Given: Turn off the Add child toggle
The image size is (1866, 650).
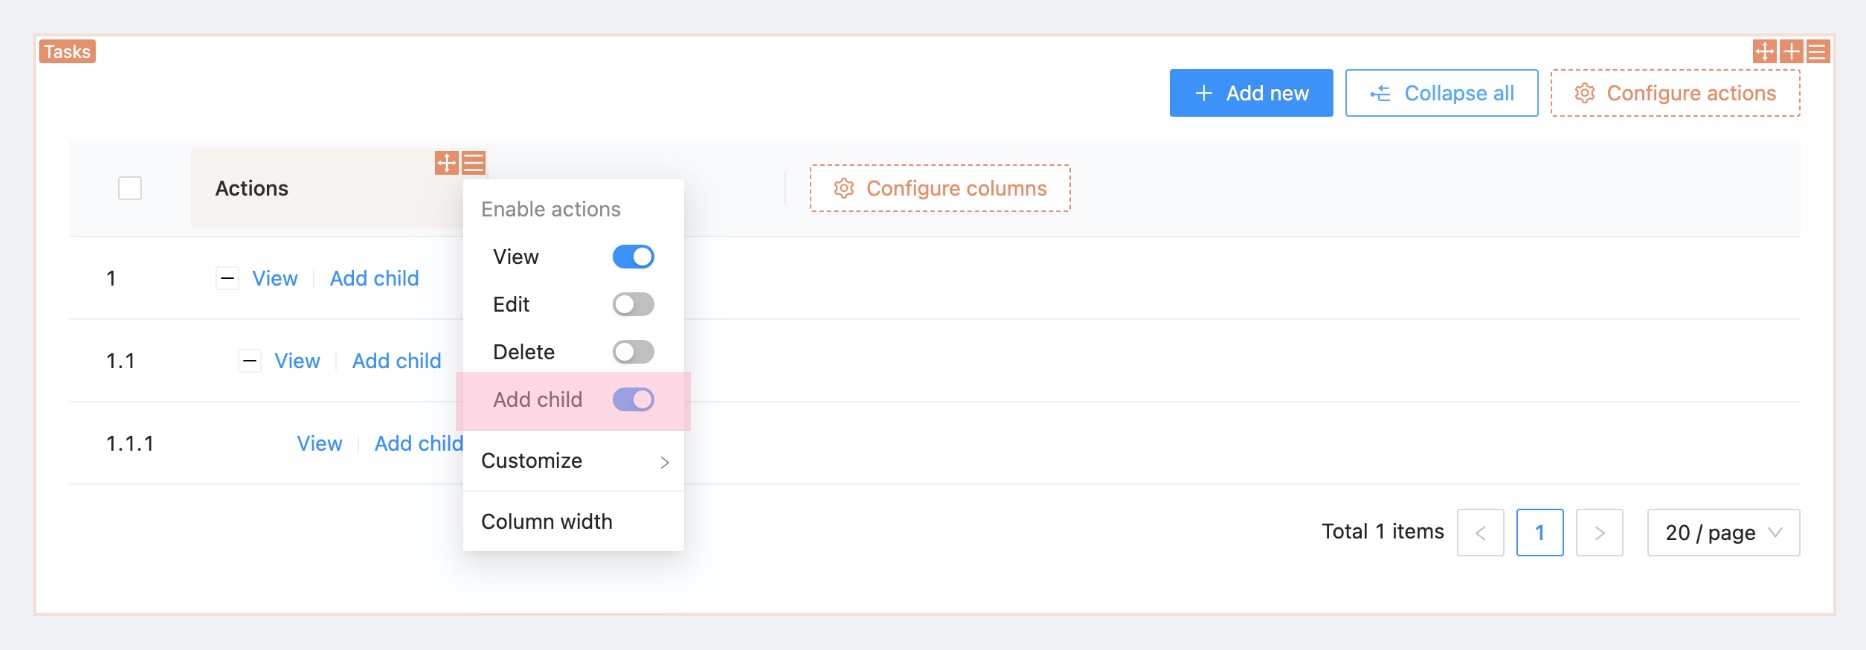Looking at the screenshot, I should pos(633,400).
